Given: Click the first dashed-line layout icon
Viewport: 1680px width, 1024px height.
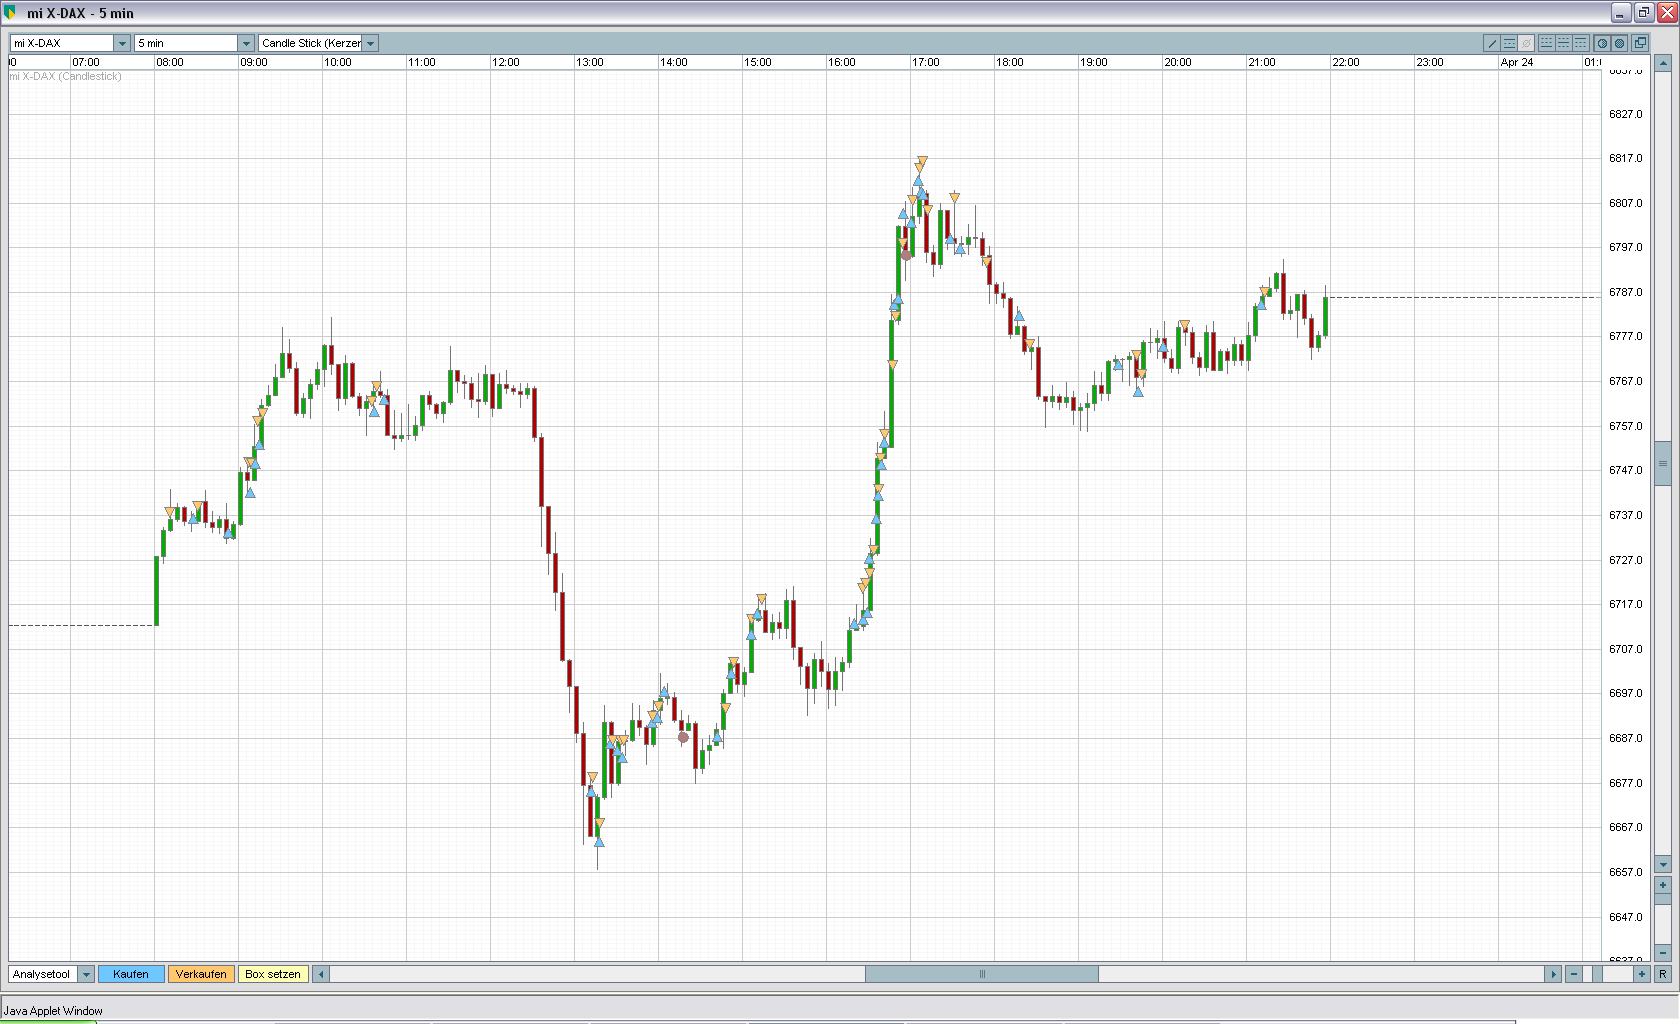Looking at the screenshot, I should (1547, 43).
